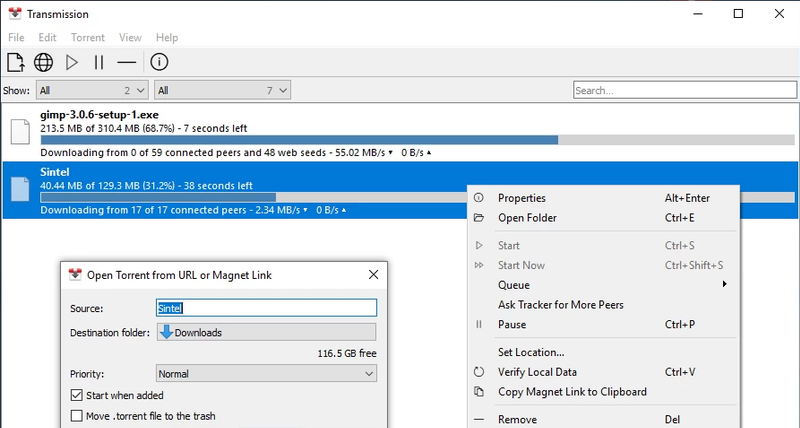Viewport: 800px width, 428px height.
Task: Click the Search torrents input field
Action: point(685,90)
